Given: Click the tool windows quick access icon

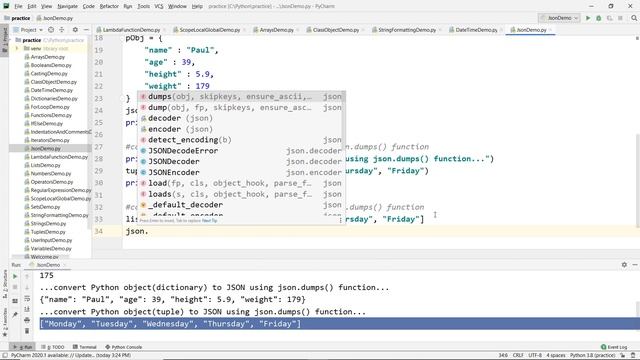Looking at the screenshot, I should click(x=4, y=356).
